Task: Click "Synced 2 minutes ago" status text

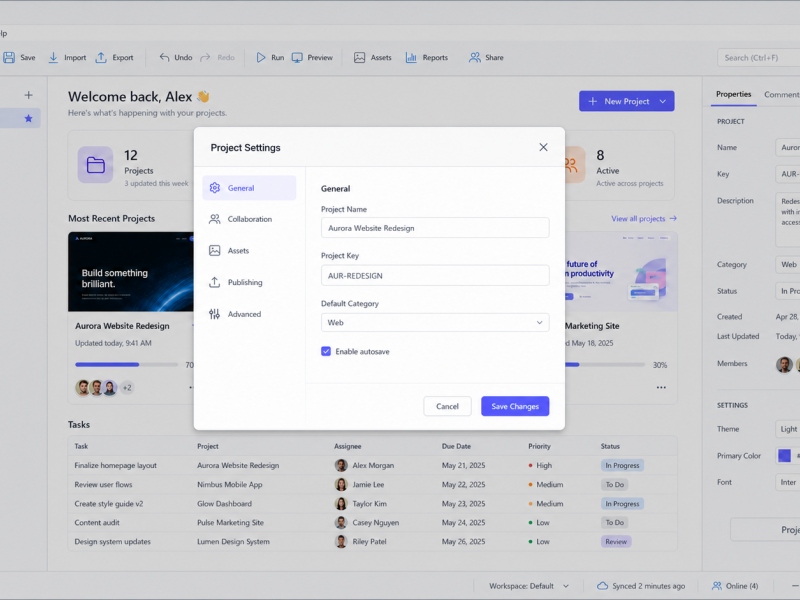Action: (648, 586)
